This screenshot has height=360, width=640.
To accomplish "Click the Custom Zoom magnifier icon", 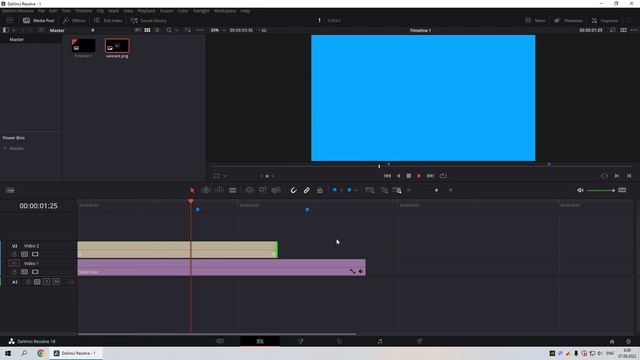I will (x=397, y=190).
